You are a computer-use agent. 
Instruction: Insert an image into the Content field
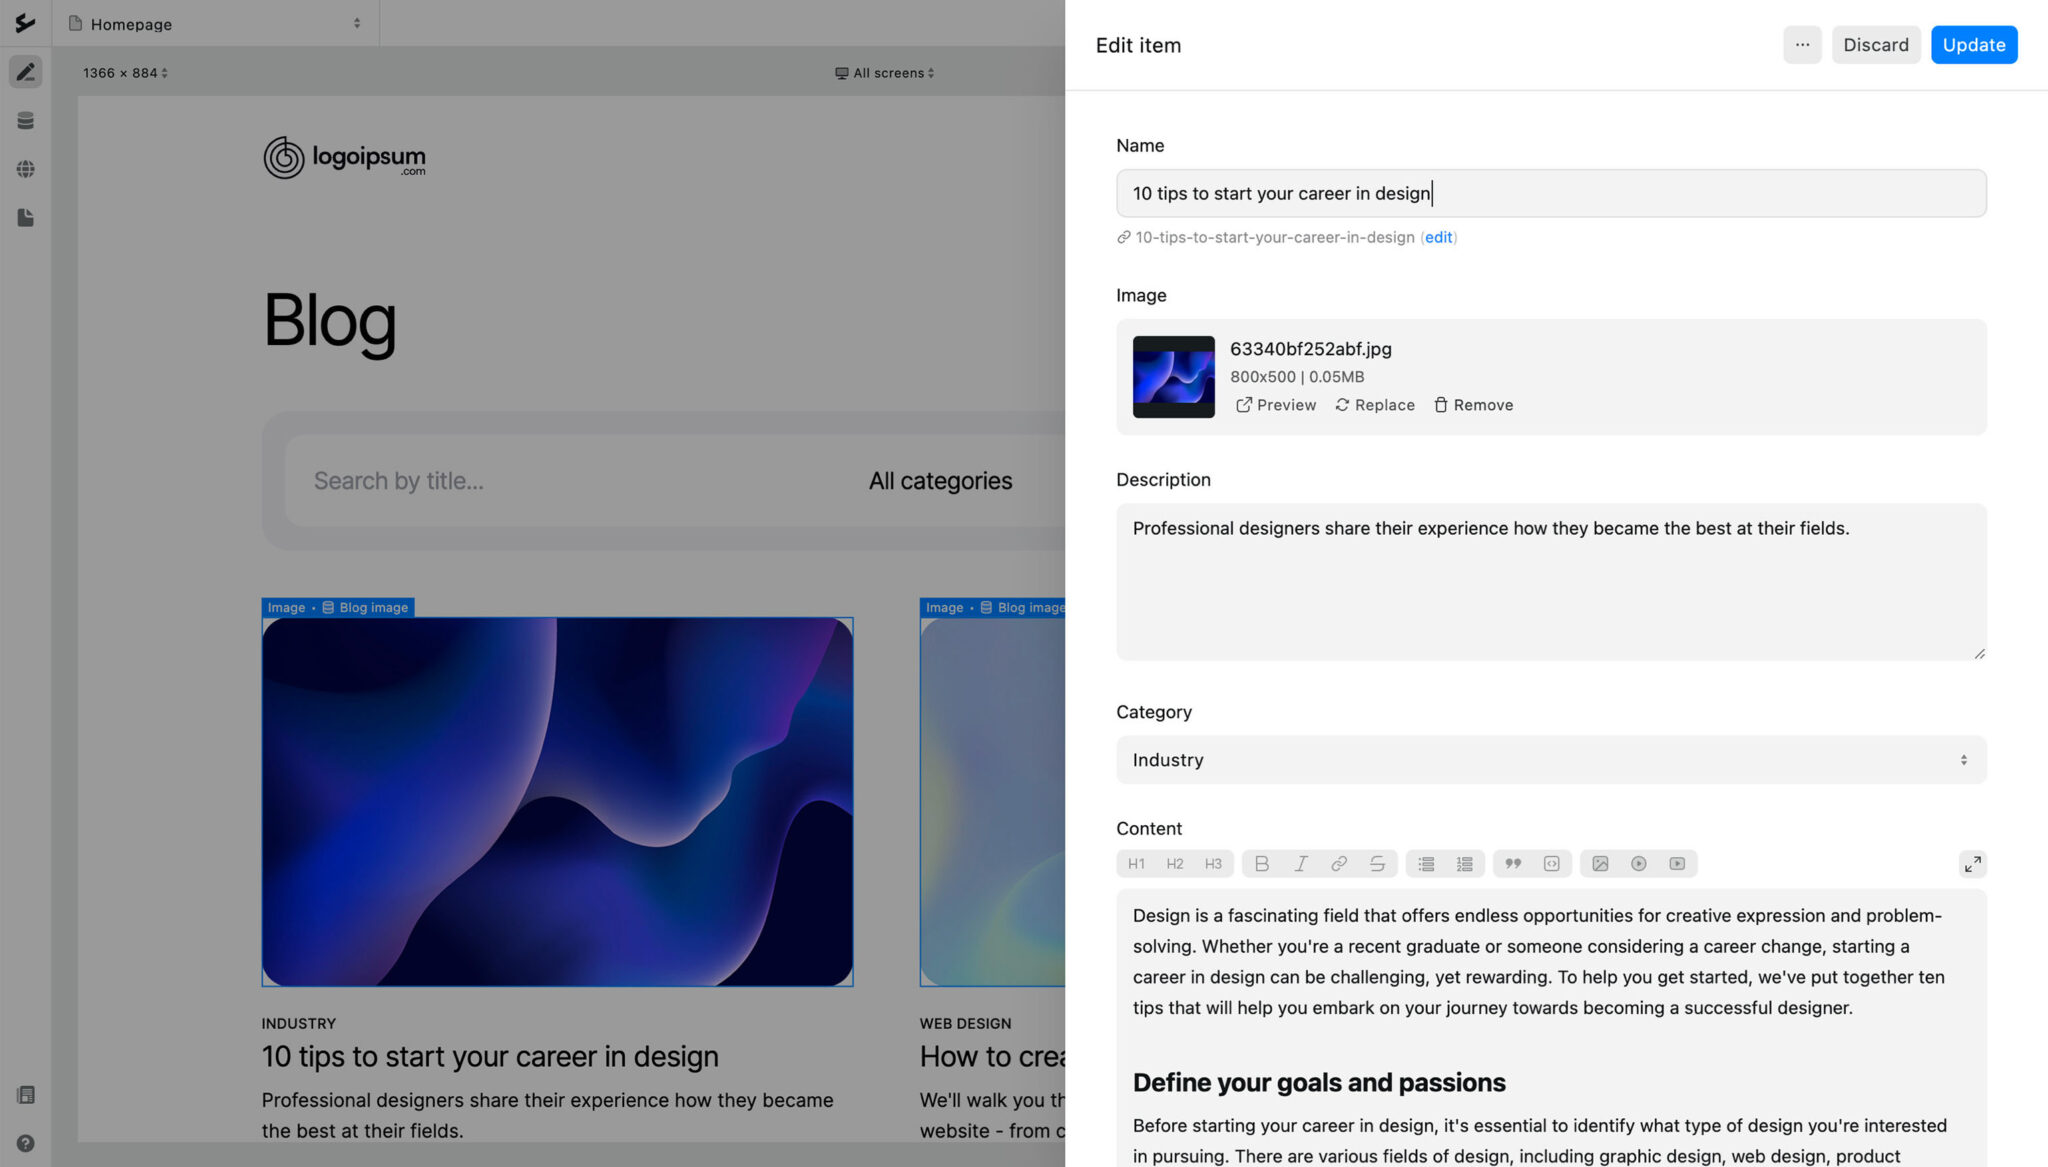coord(1599,863)
